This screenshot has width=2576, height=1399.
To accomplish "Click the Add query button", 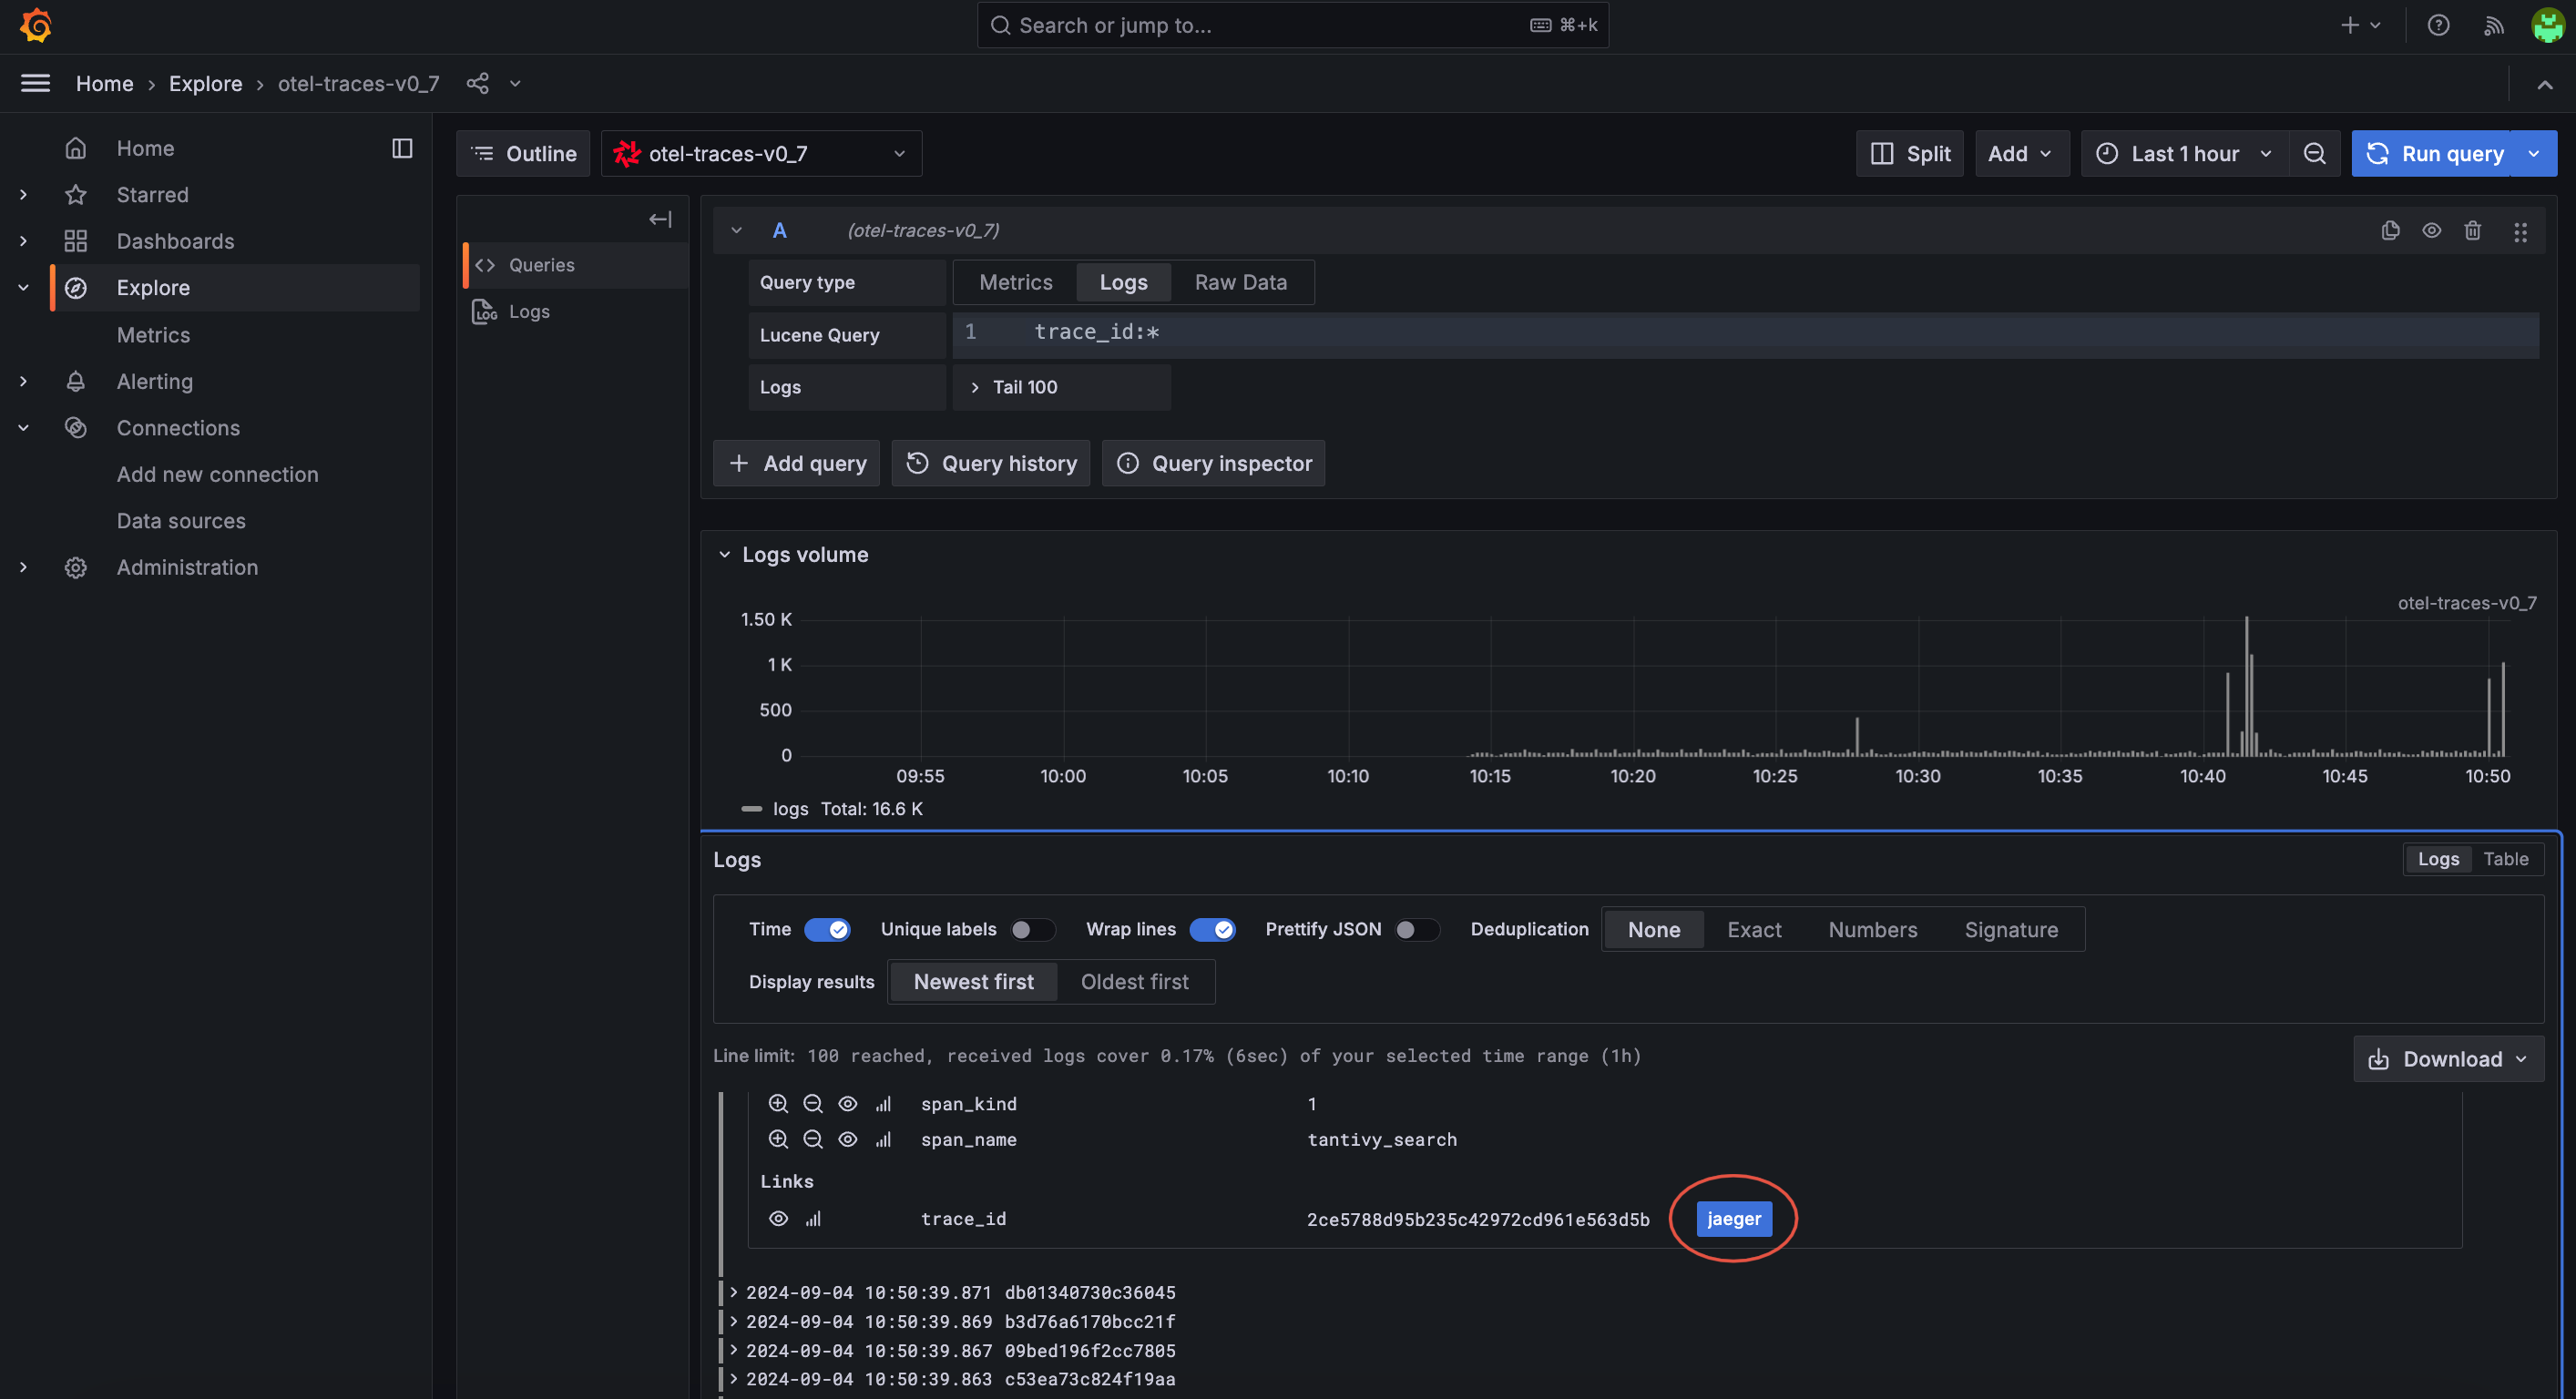I will click(796, 464).
